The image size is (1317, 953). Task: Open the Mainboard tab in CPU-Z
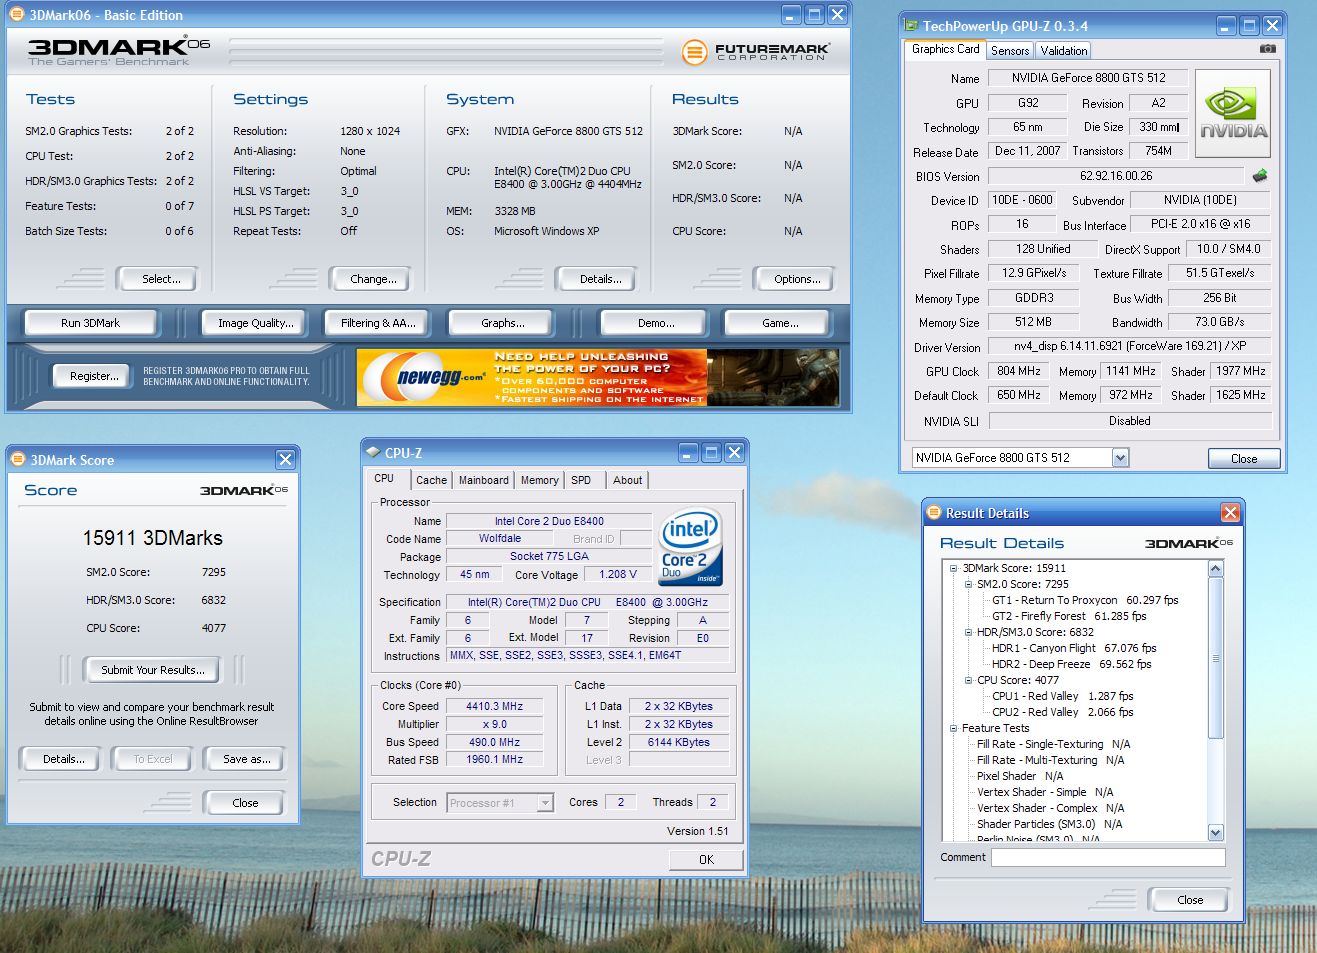click(x=483, y=480)
